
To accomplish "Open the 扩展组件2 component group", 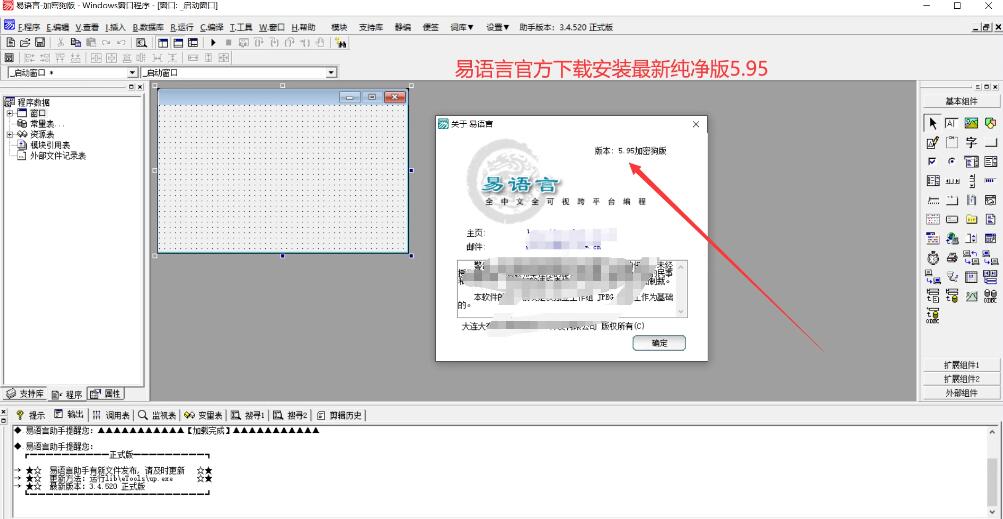I will tap(961, 379).
